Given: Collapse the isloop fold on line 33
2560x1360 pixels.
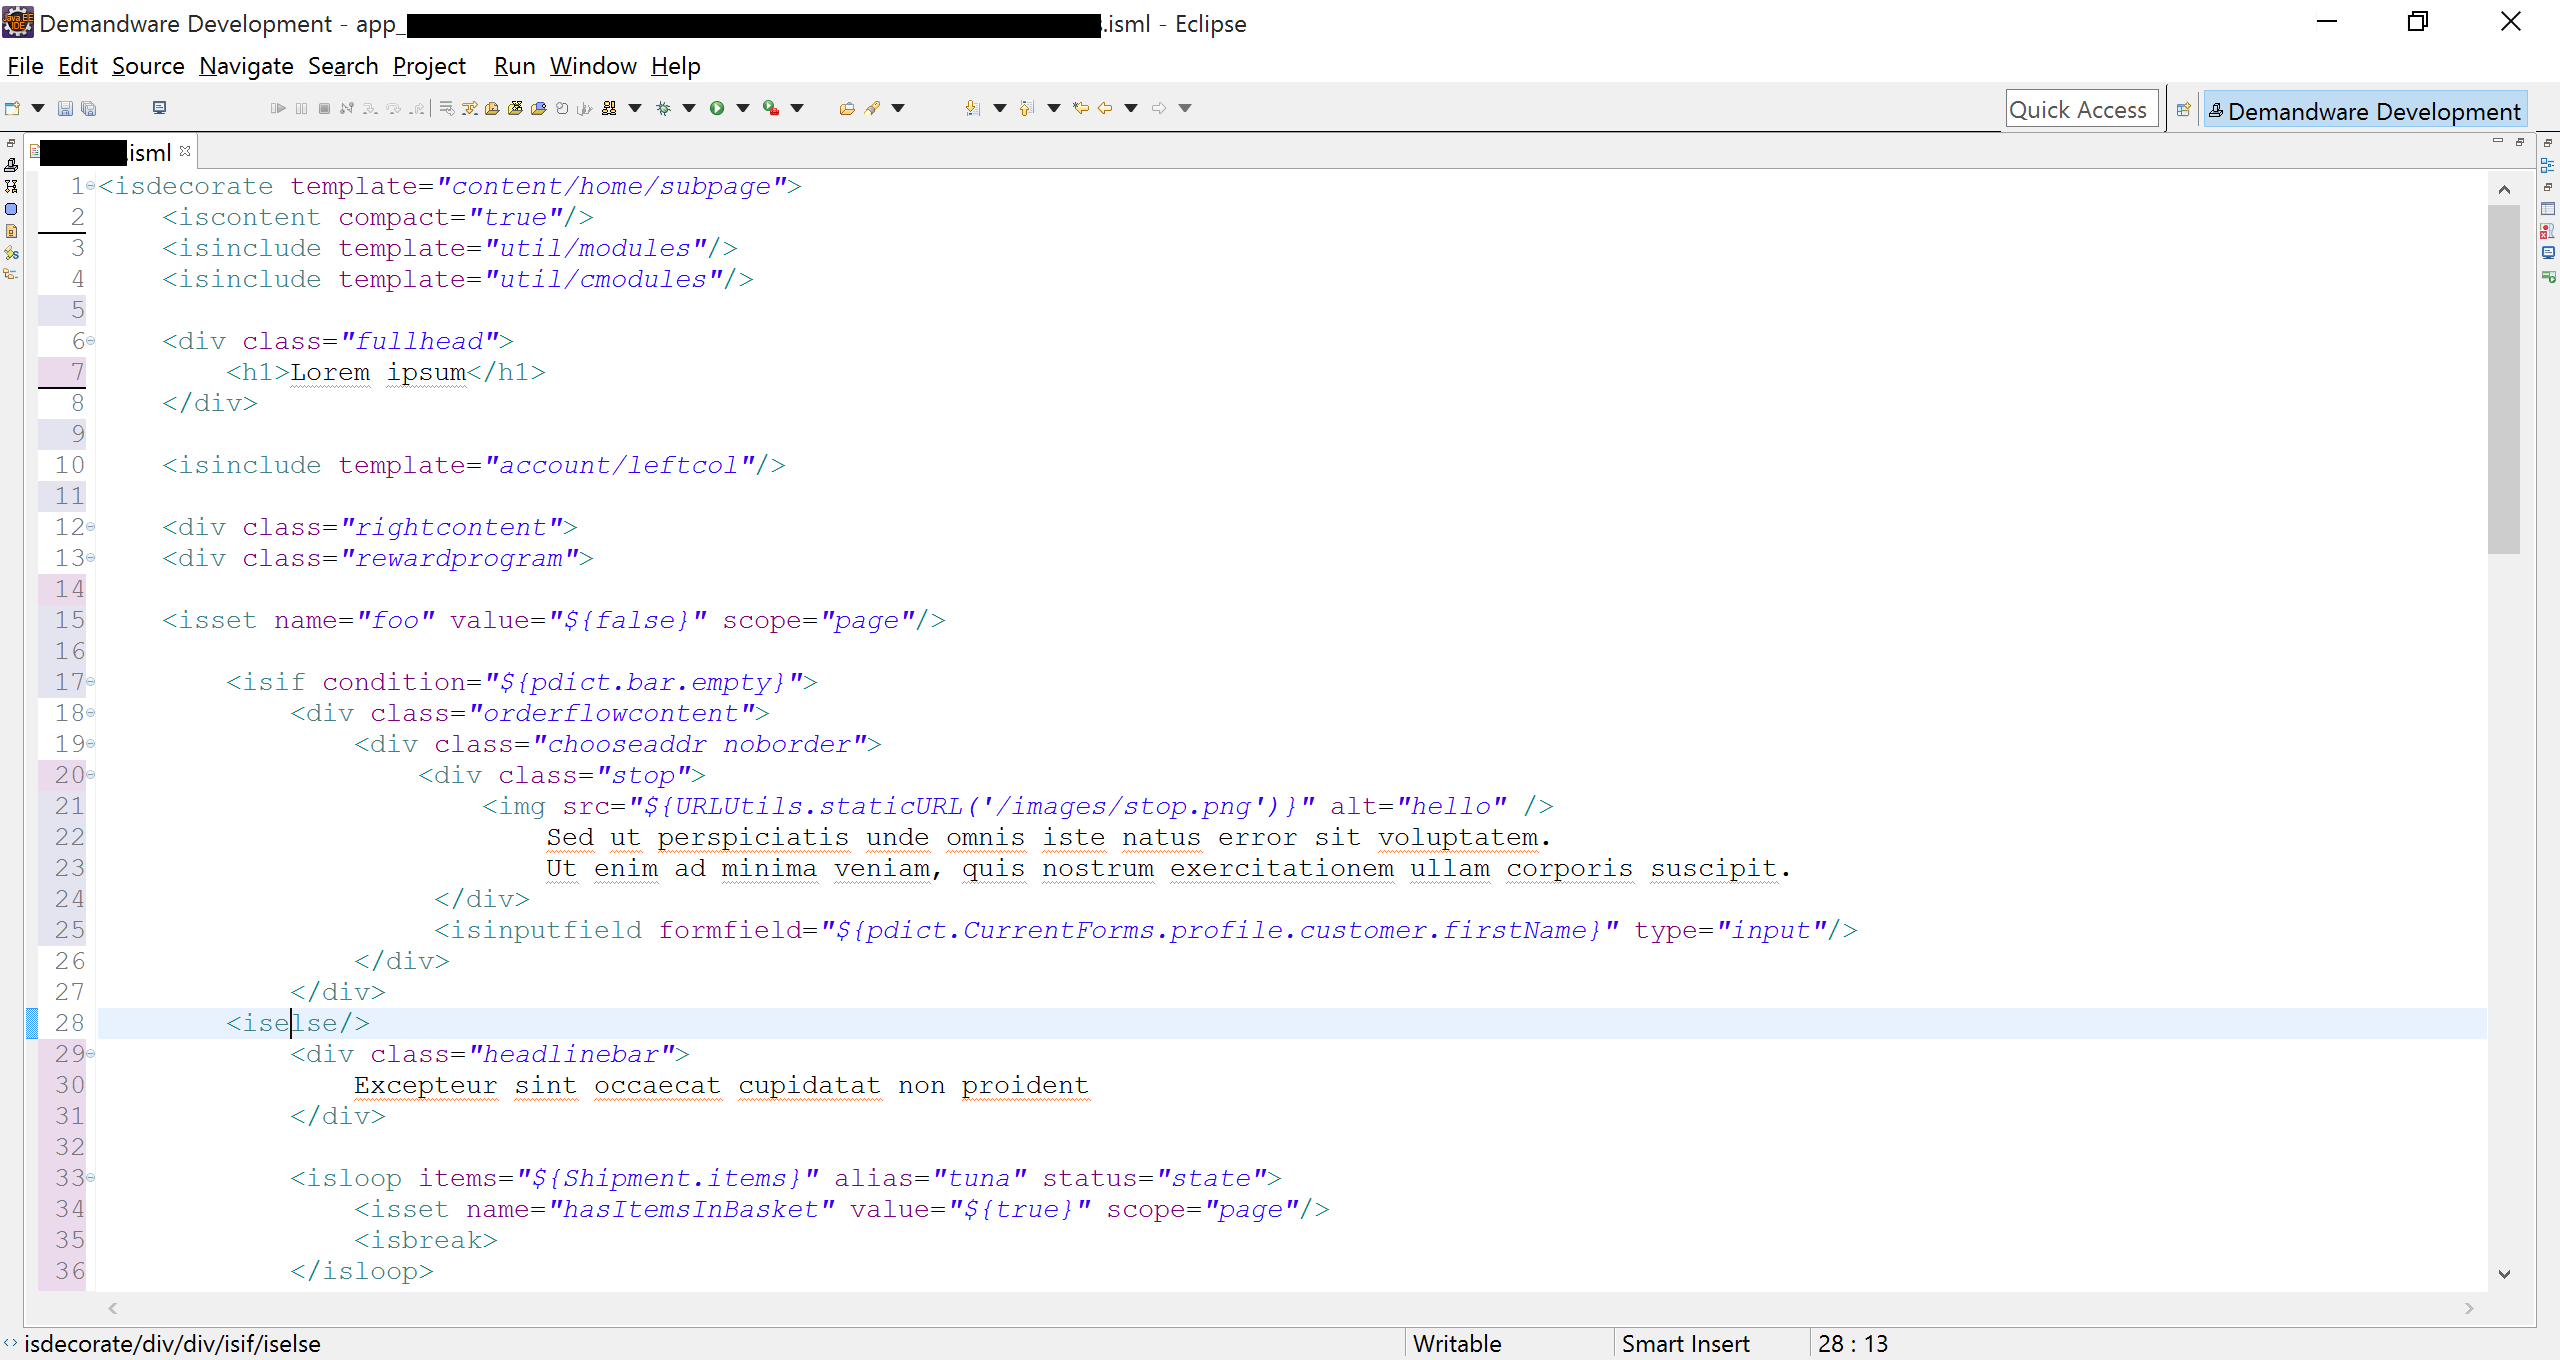Looking at the screenshot, I should coord(91,1178).
